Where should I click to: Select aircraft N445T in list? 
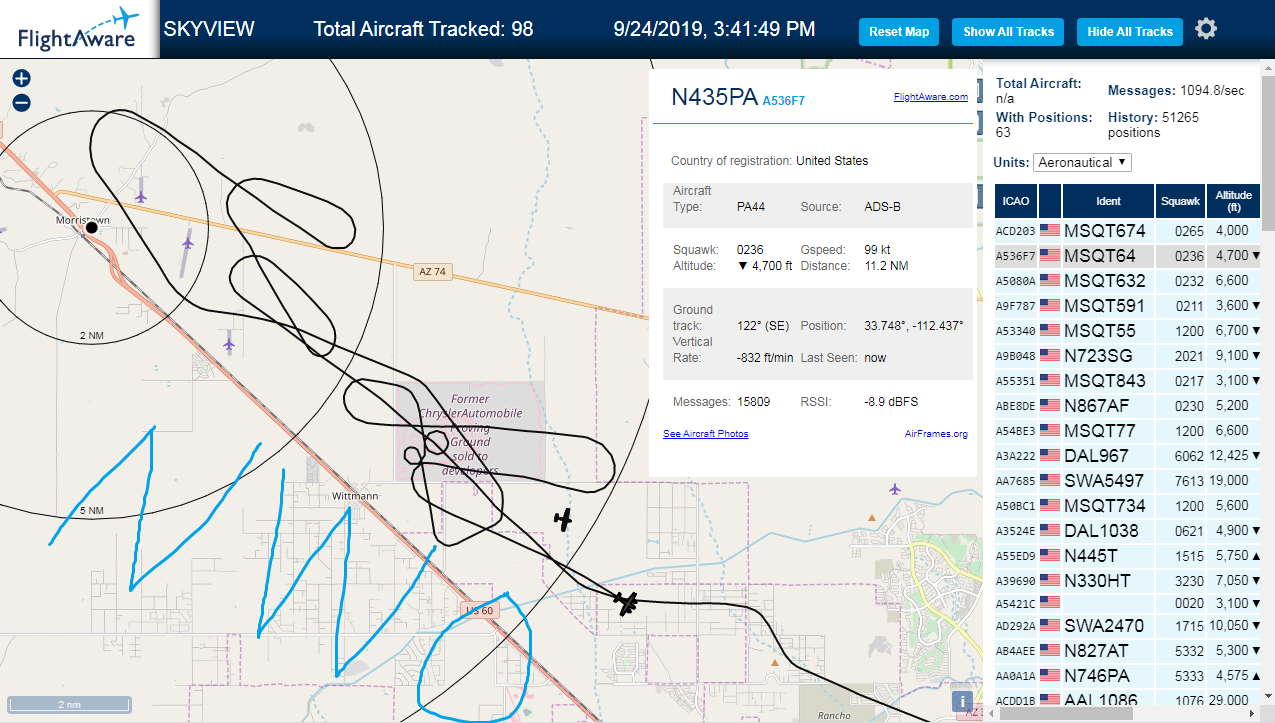click(x=1128, y=555)
